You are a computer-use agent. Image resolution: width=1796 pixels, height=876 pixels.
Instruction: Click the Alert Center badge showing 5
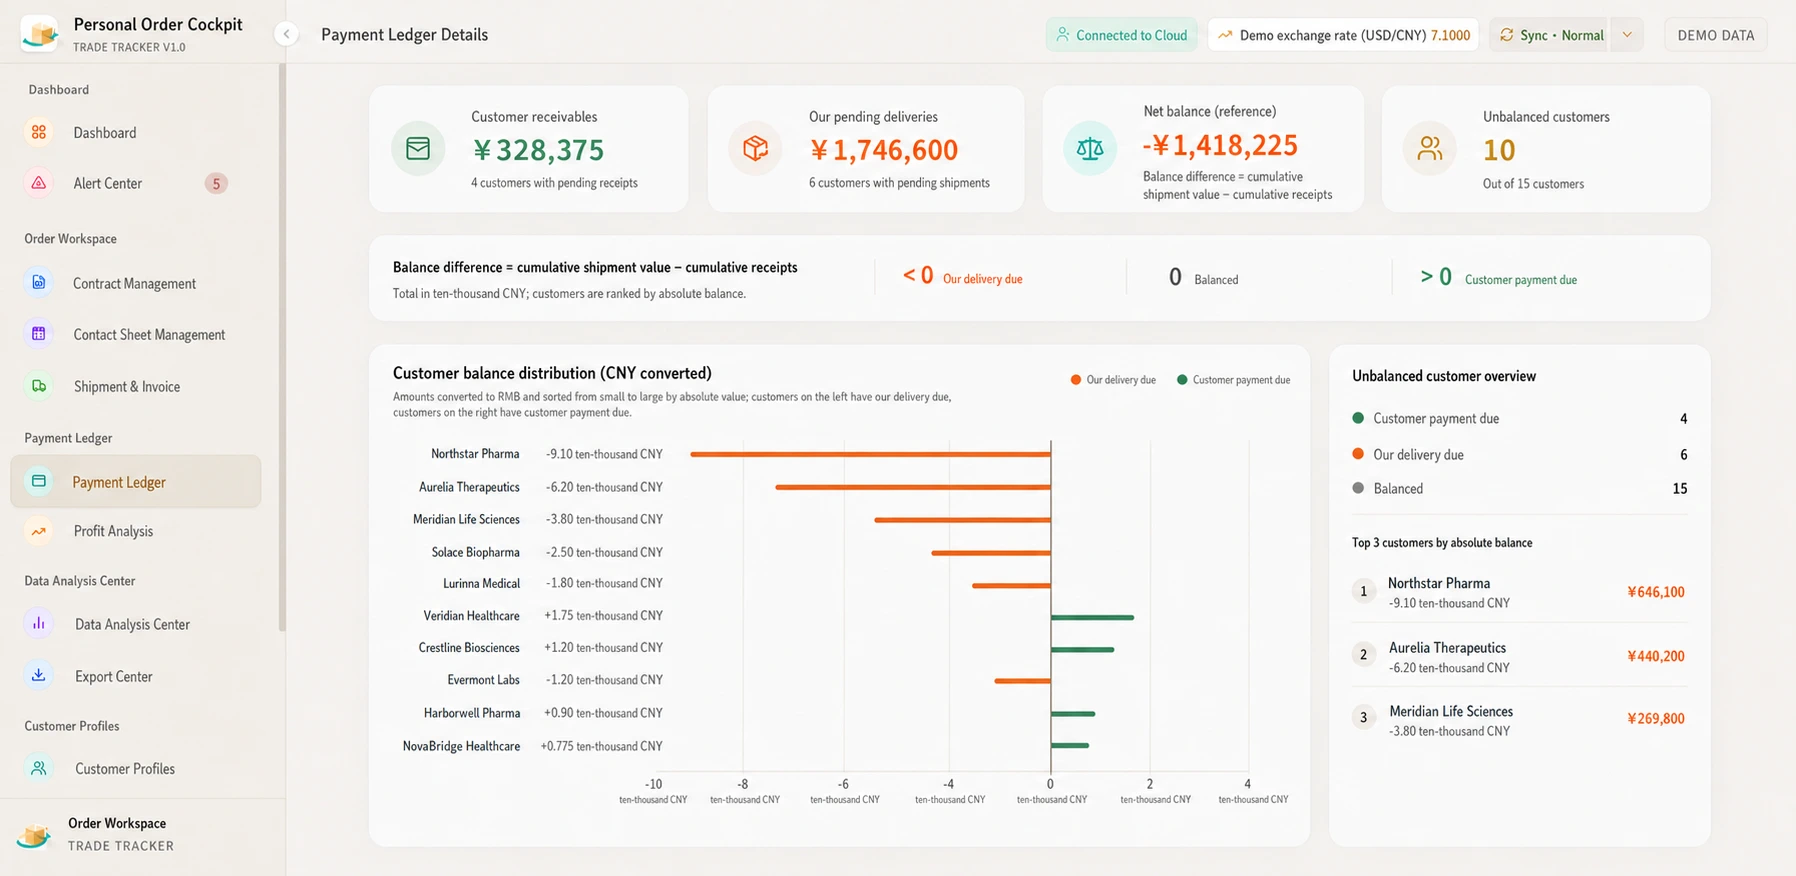(x=216, y=183)
